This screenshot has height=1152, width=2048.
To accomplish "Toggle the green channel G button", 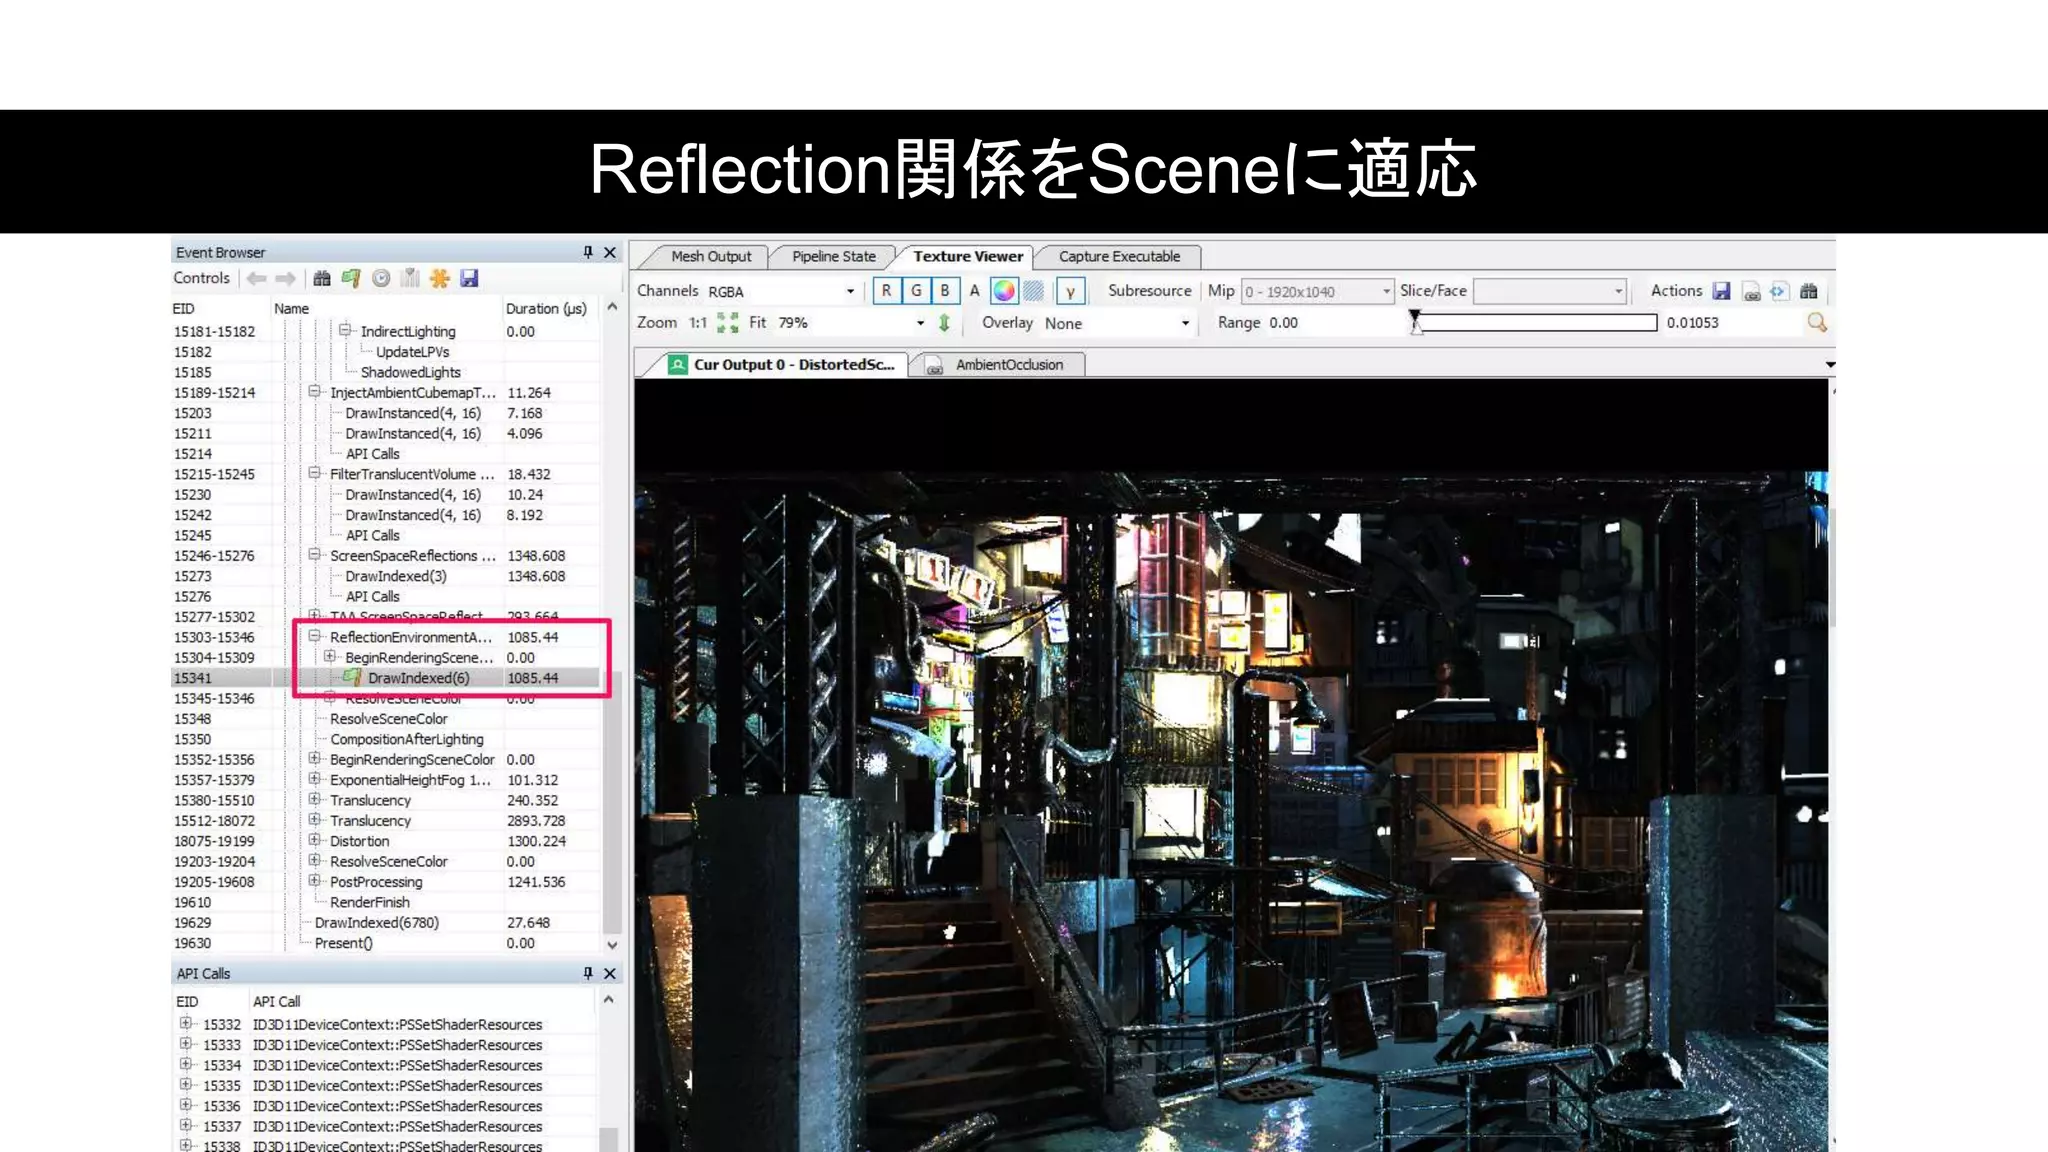I will pos(916,291).
